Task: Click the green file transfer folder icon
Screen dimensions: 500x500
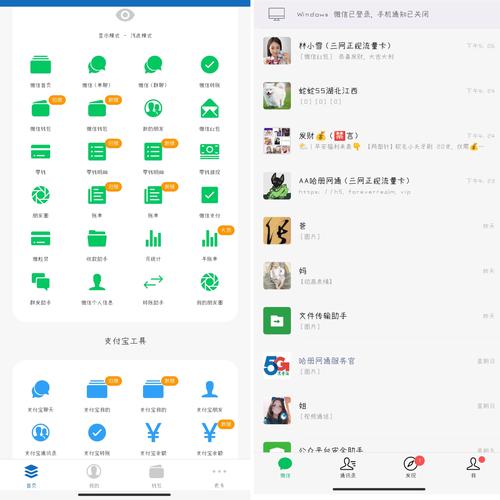Action: (277, 321)
